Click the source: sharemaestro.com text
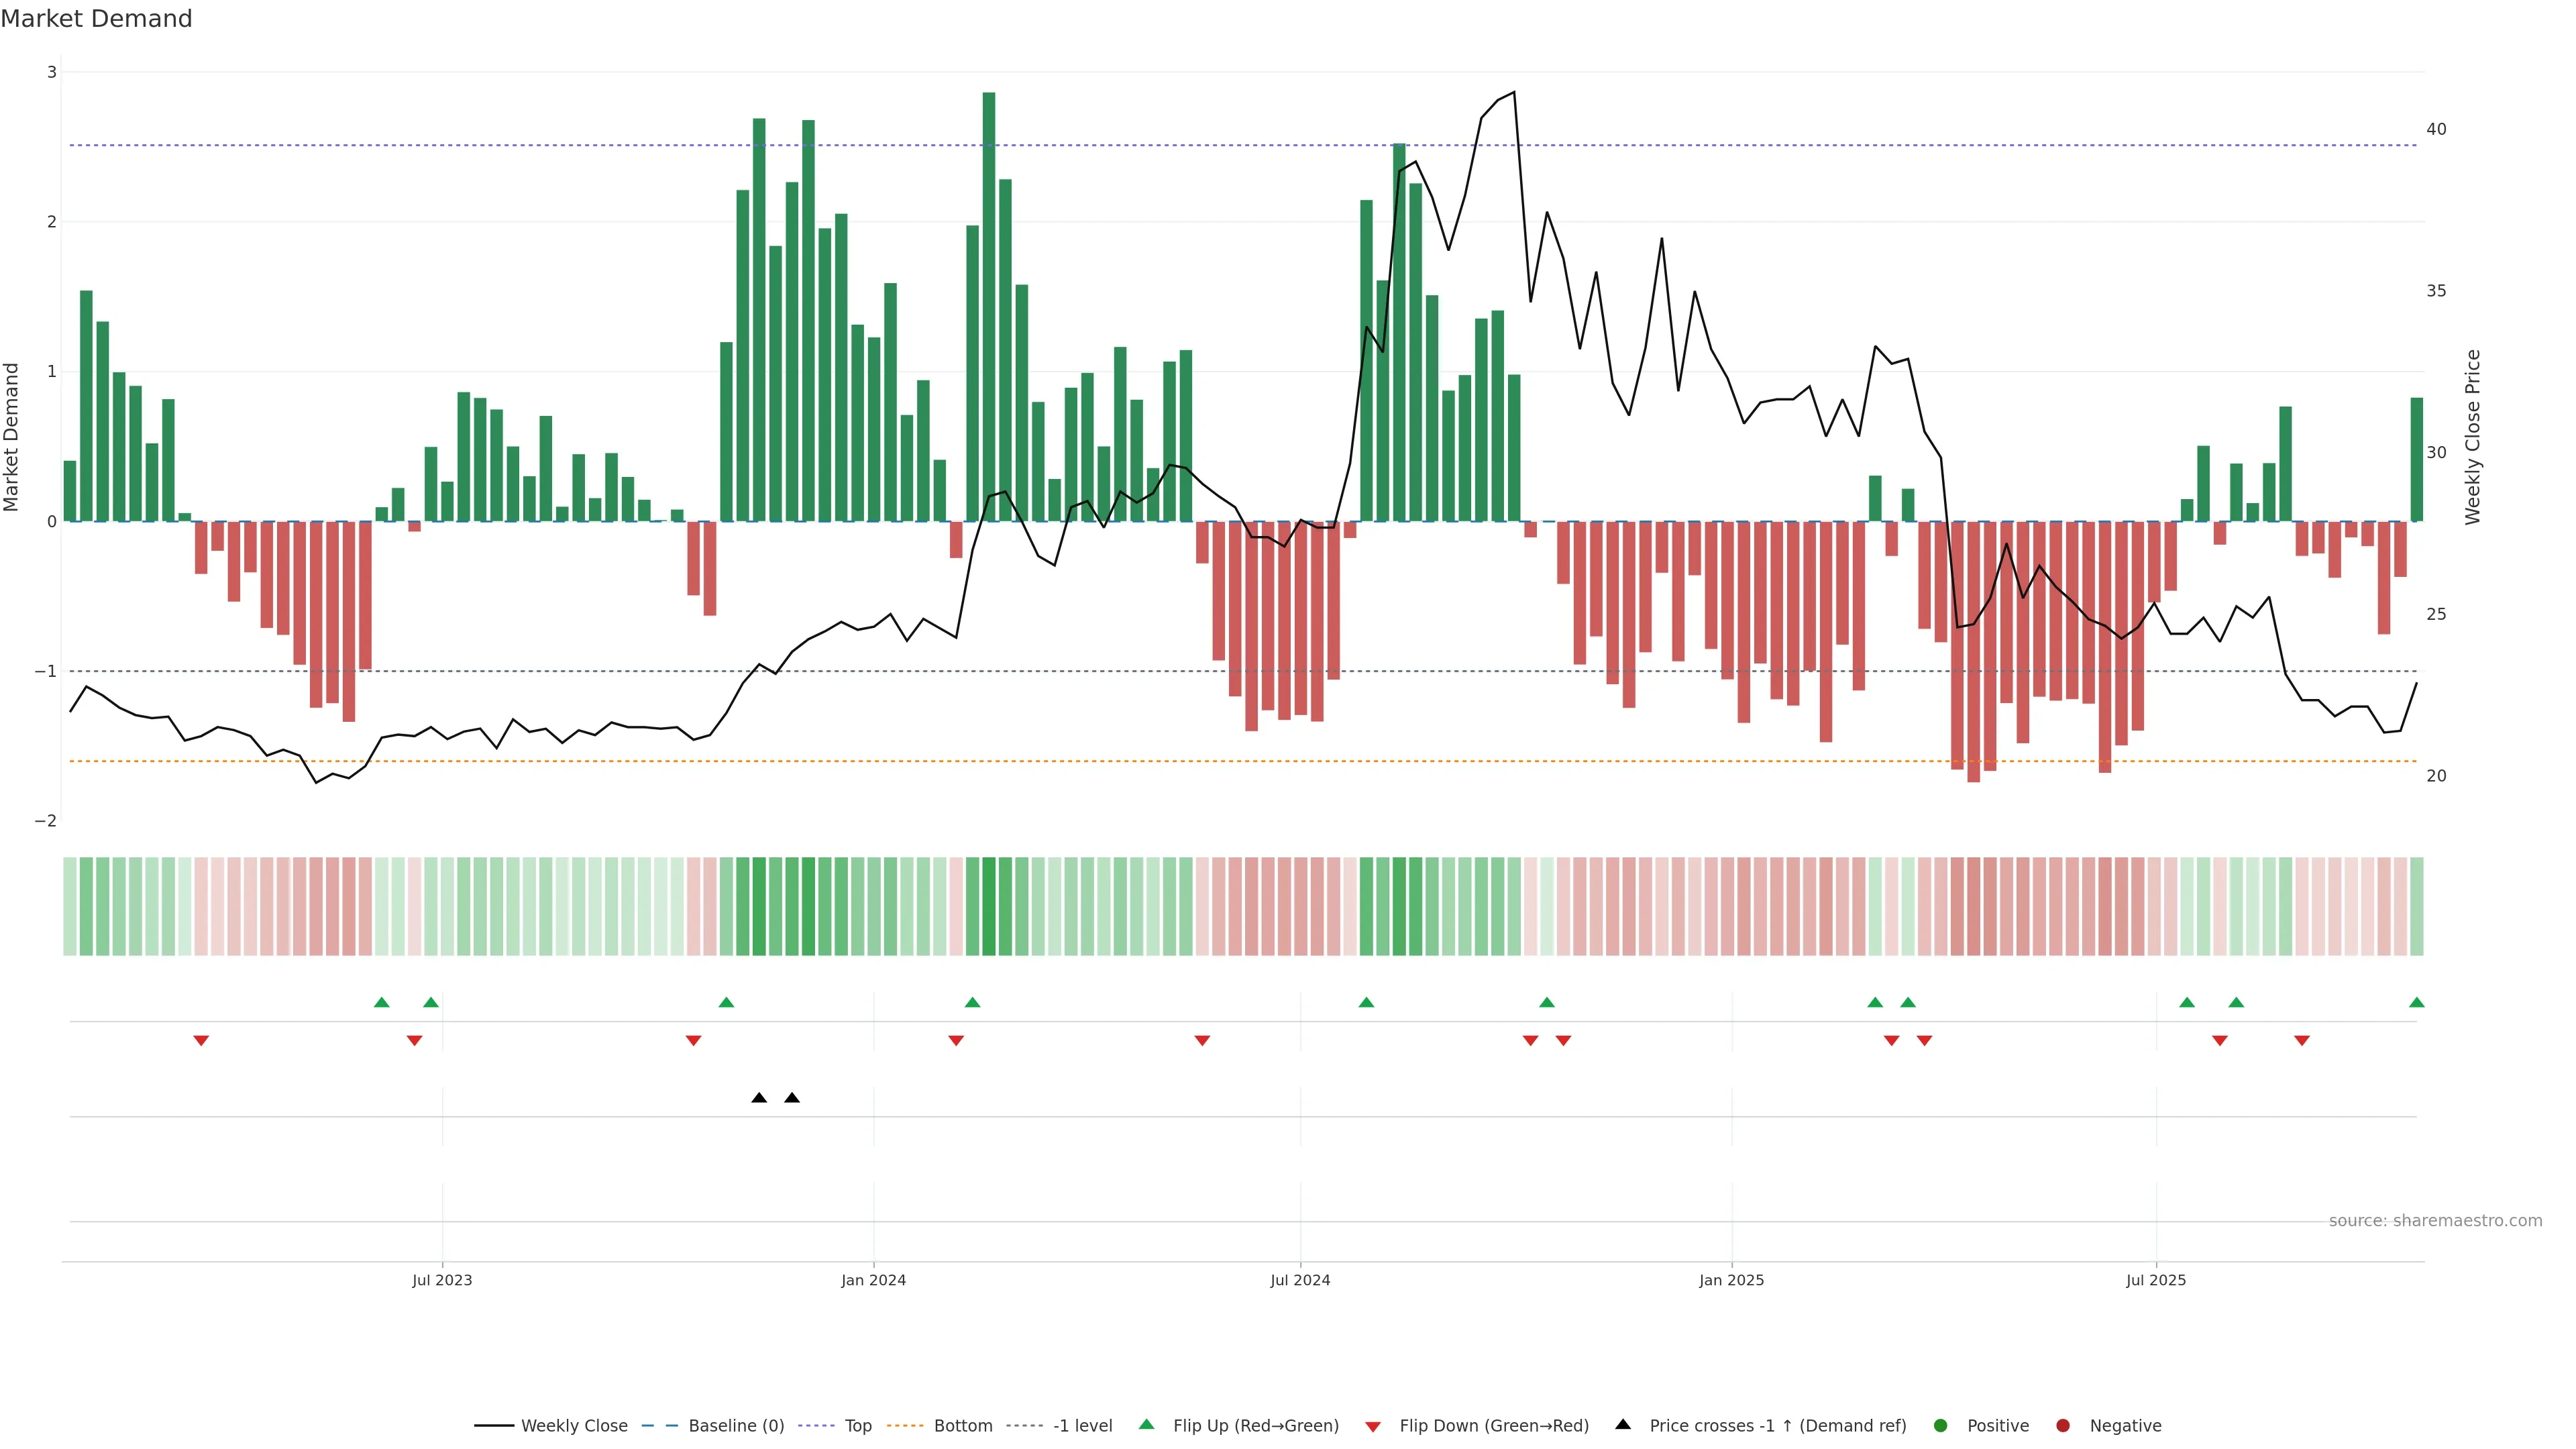This screenshot has height=1449, width=2576. pyautogui.click(x=2435, y=1221)
